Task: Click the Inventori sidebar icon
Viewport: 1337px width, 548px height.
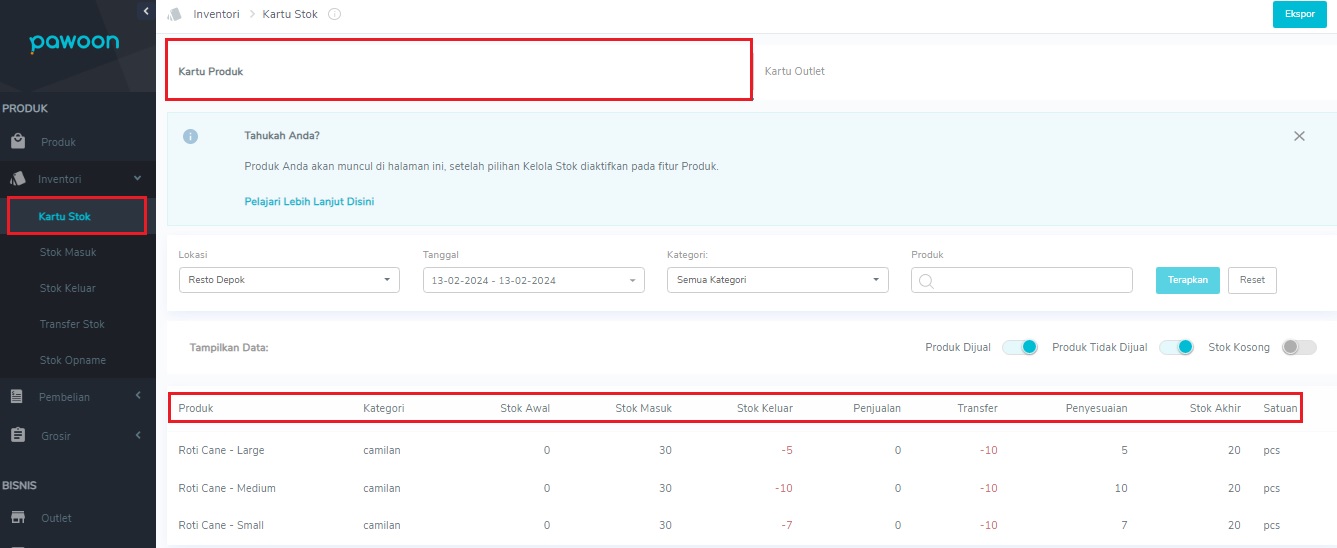Action: 18,179
